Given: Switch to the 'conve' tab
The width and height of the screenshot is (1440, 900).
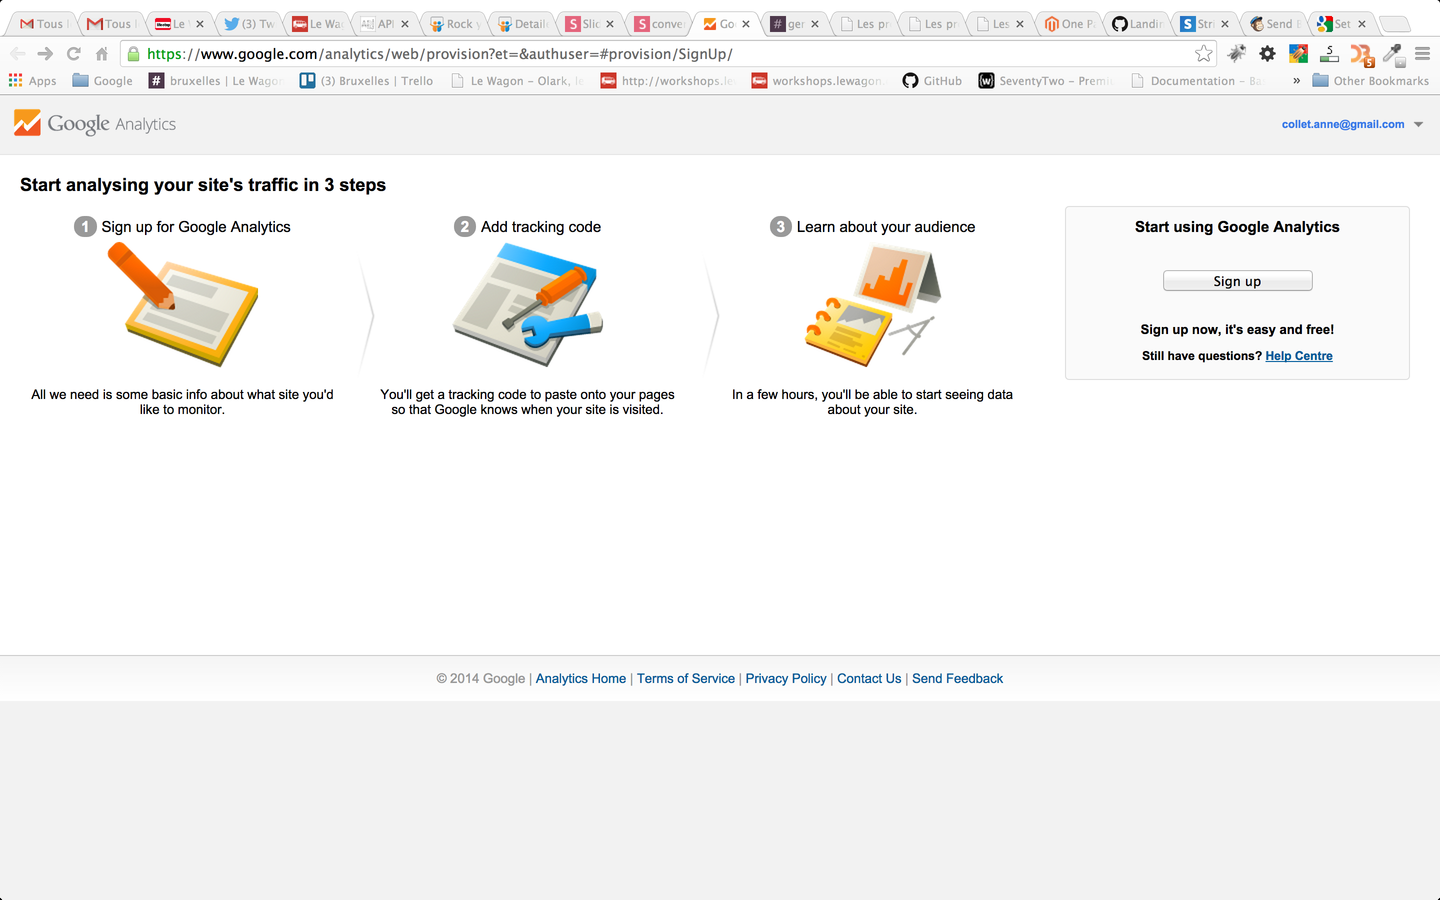Looking at the screenshot, I should pyautogui.click(x=659, y=24).
